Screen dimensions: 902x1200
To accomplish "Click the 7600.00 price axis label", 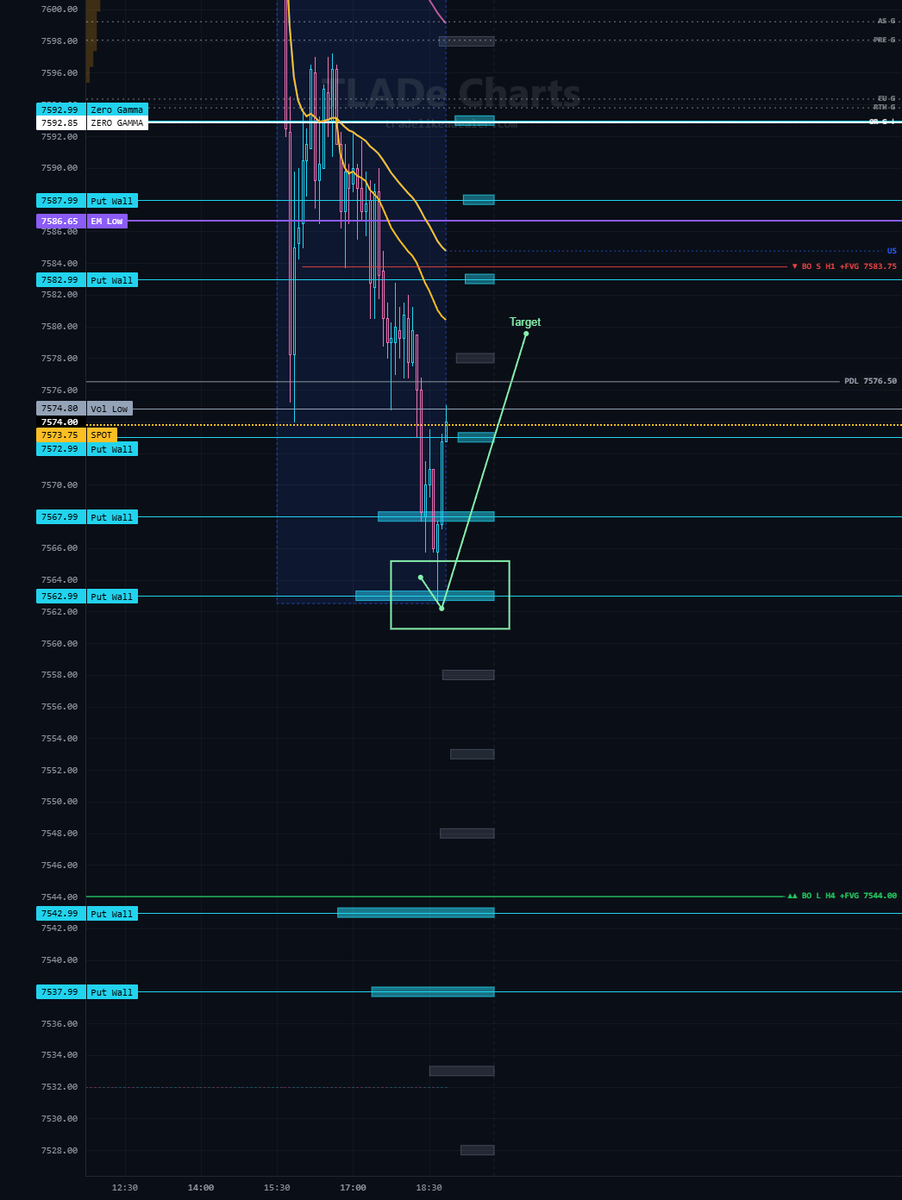I will [x=60, y=9].
